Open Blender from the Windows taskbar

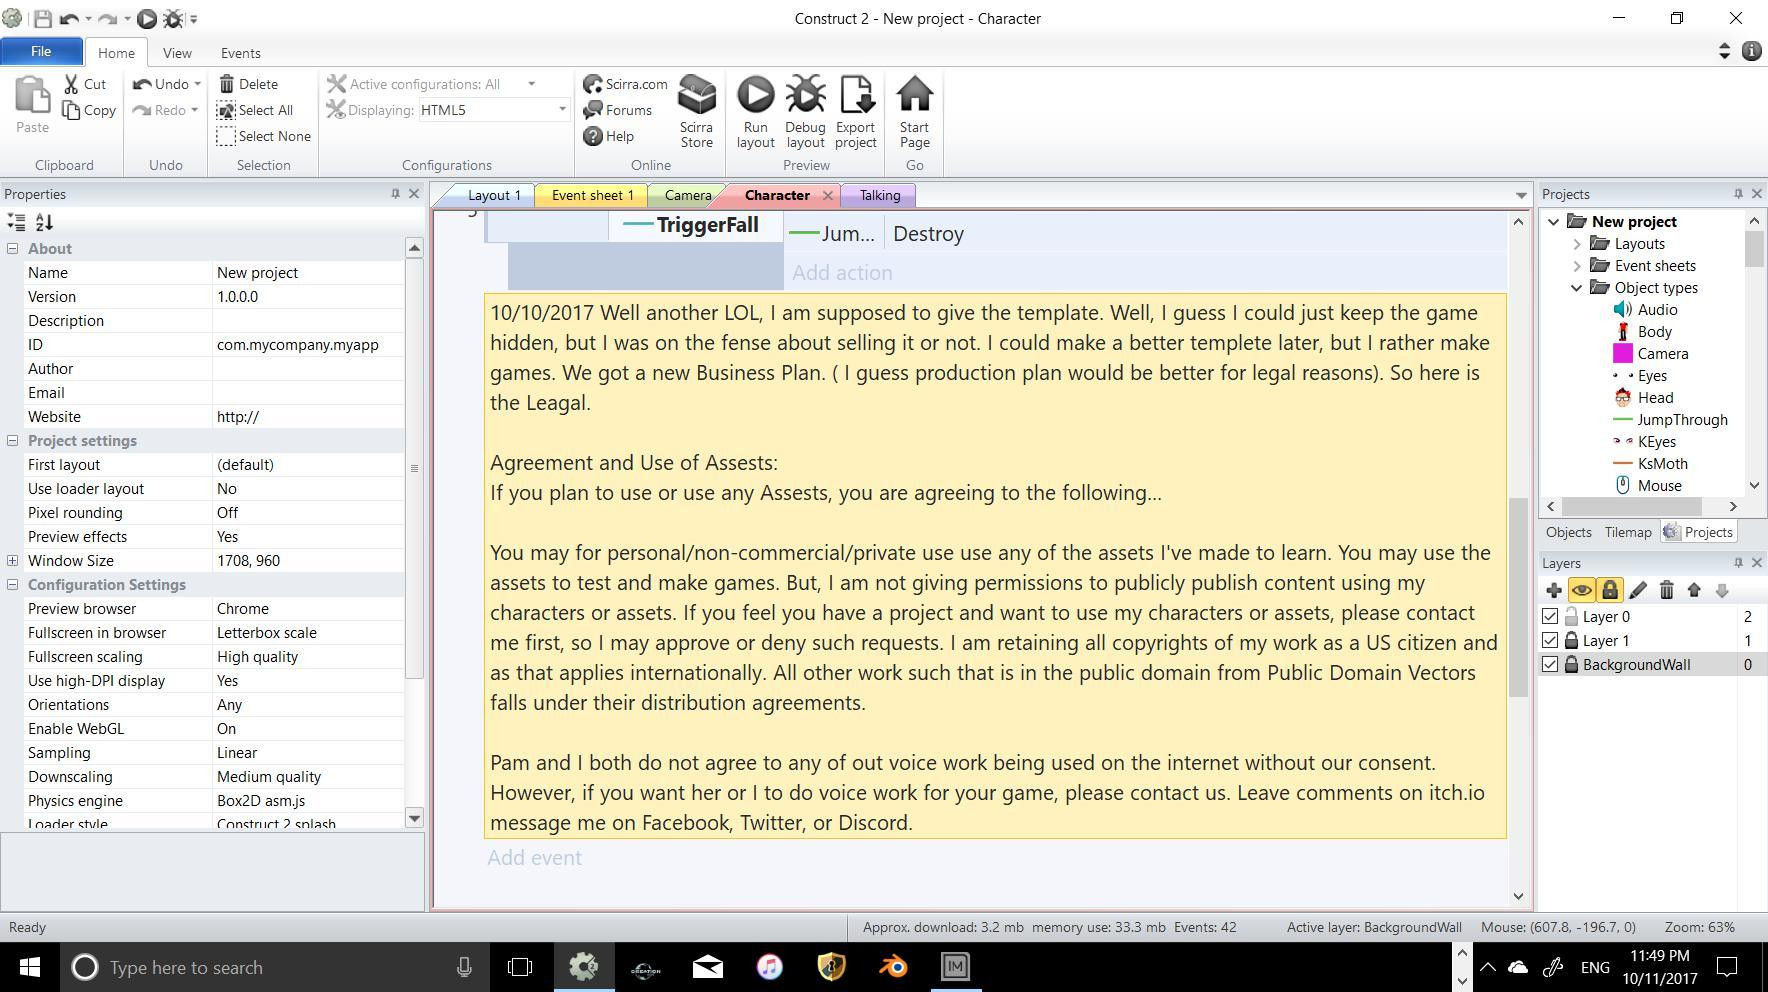coord(894,967)
